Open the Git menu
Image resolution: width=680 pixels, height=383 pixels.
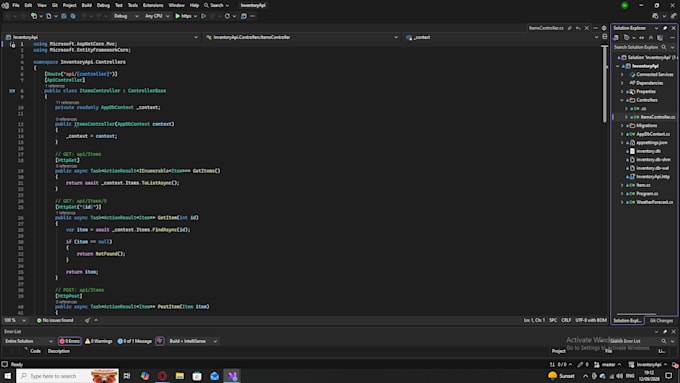pyautogui.click(x=55, y=5)
